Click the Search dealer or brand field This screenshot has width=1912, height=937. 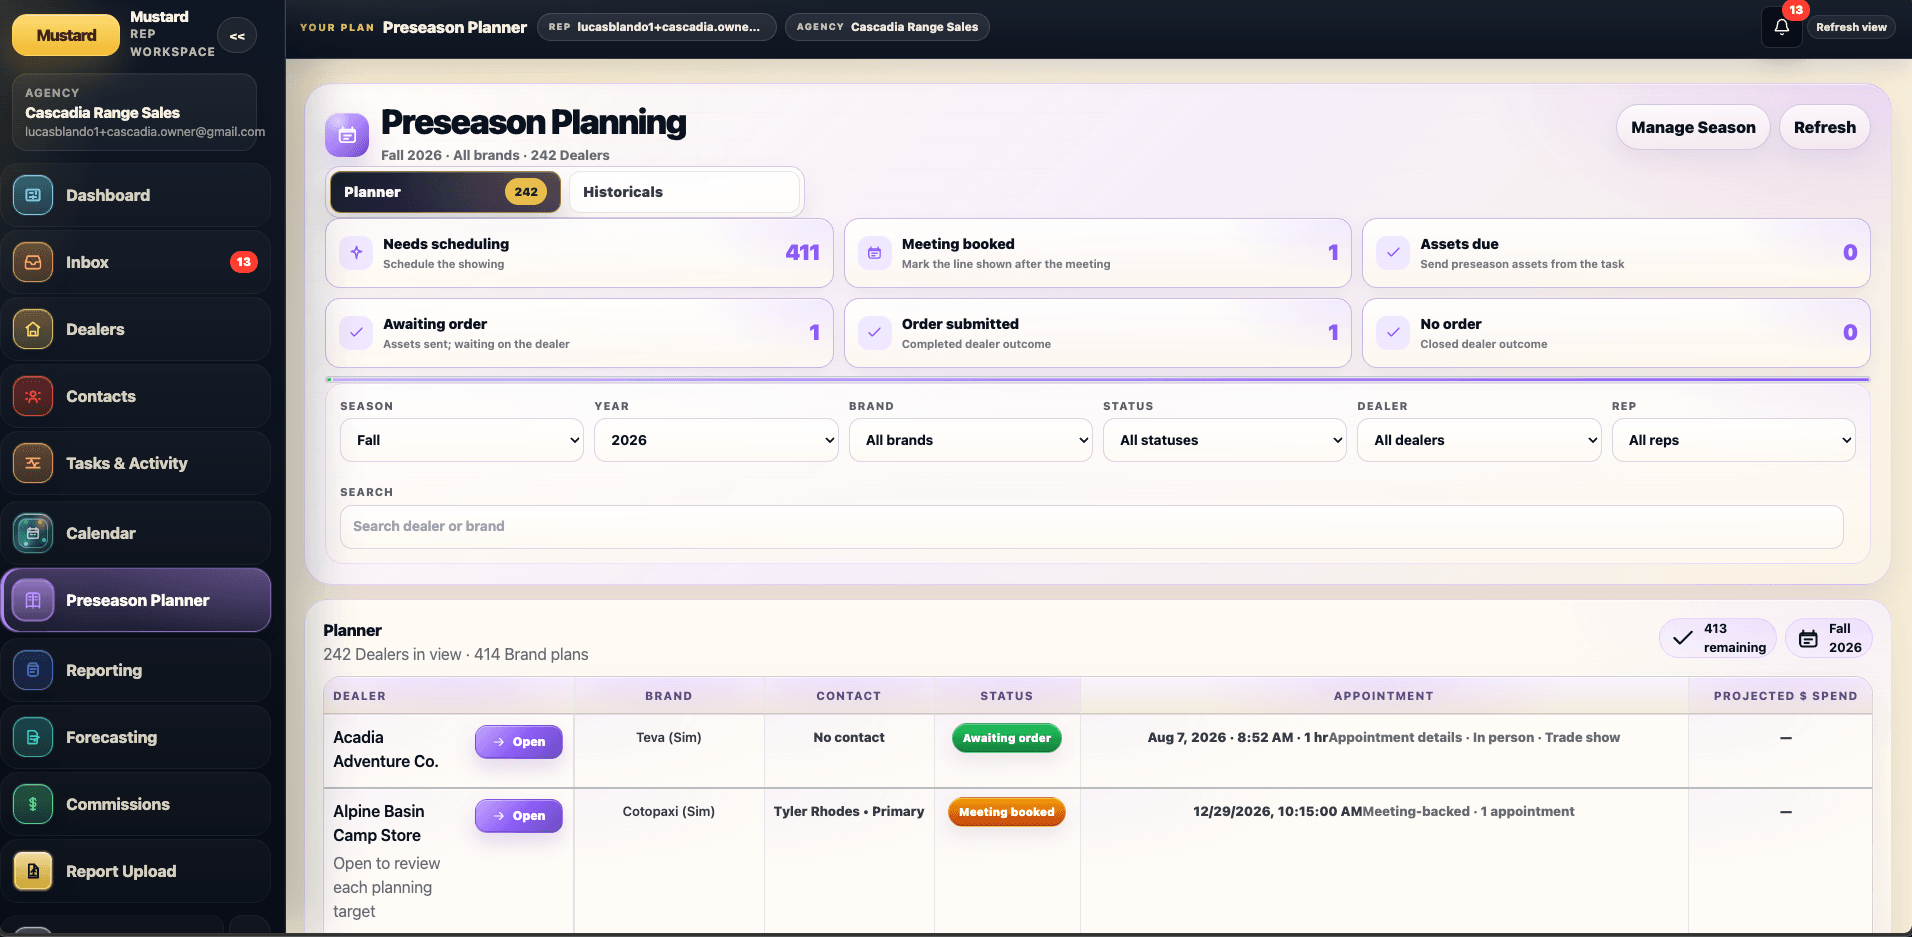pos(1091,526)
